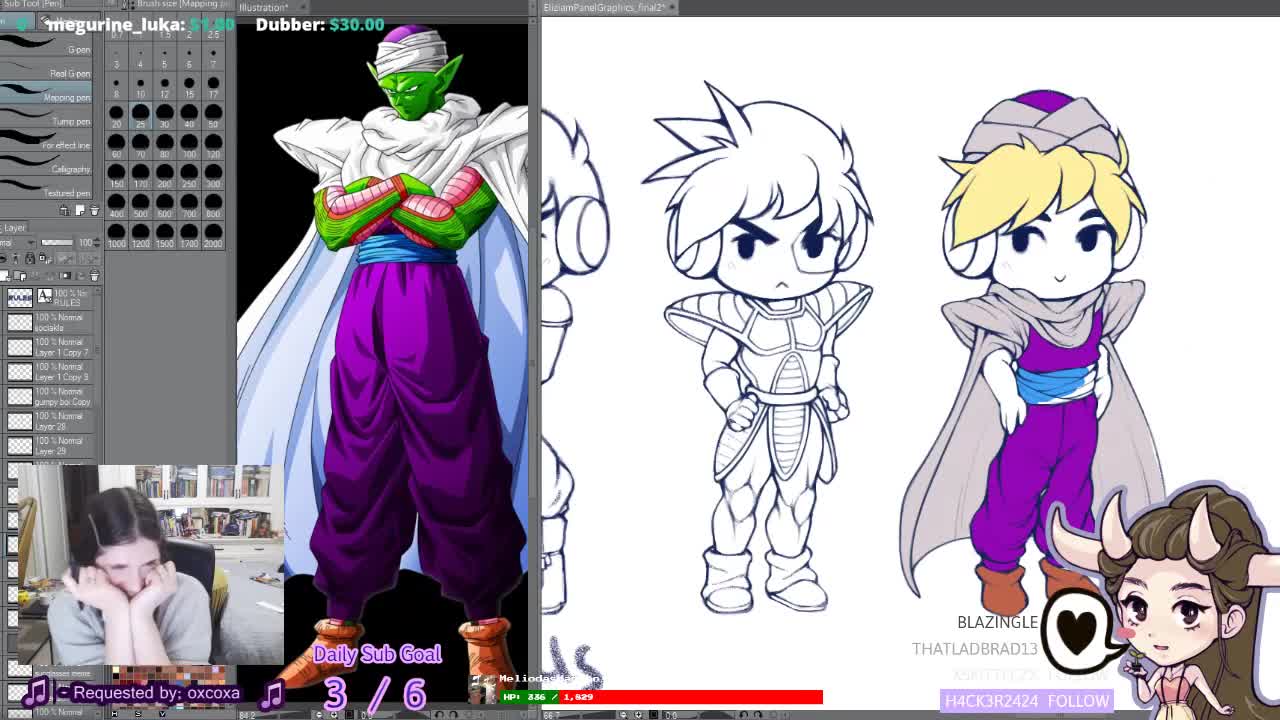This screenshot has height=720, width=1280.
Task: Choose brush size 40 preset
Action: tap(189, 116)
